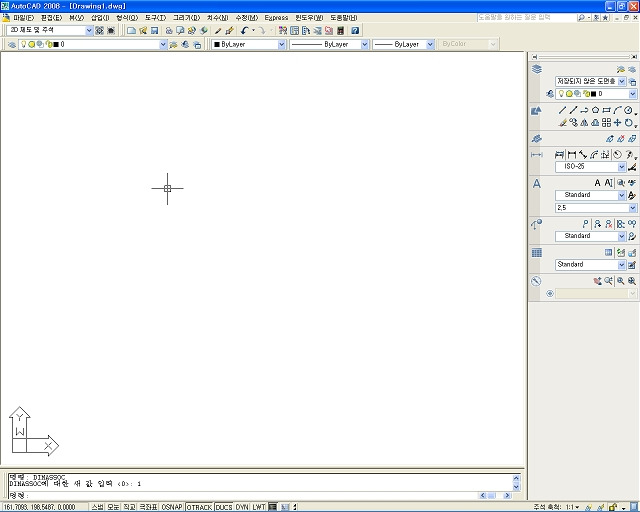Open the Help question mark icon
This screenshot has height=512, width=640.
[x=355, y=31]
